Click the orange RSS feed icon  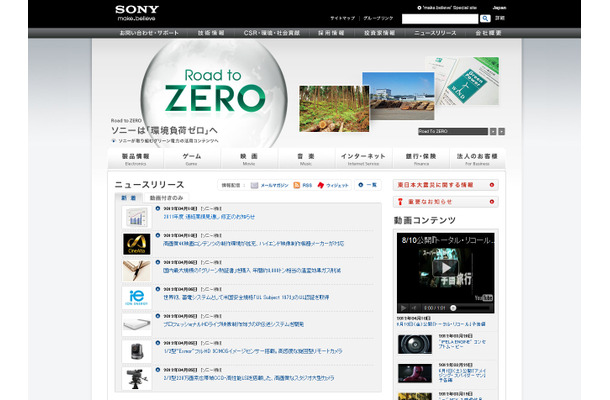click(x=297, y=185)
